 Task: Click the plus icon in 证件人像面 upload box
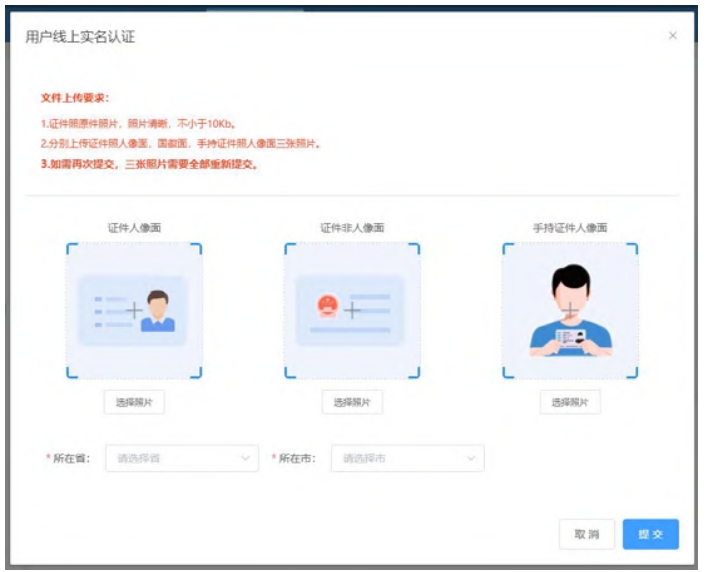point(134,310)
